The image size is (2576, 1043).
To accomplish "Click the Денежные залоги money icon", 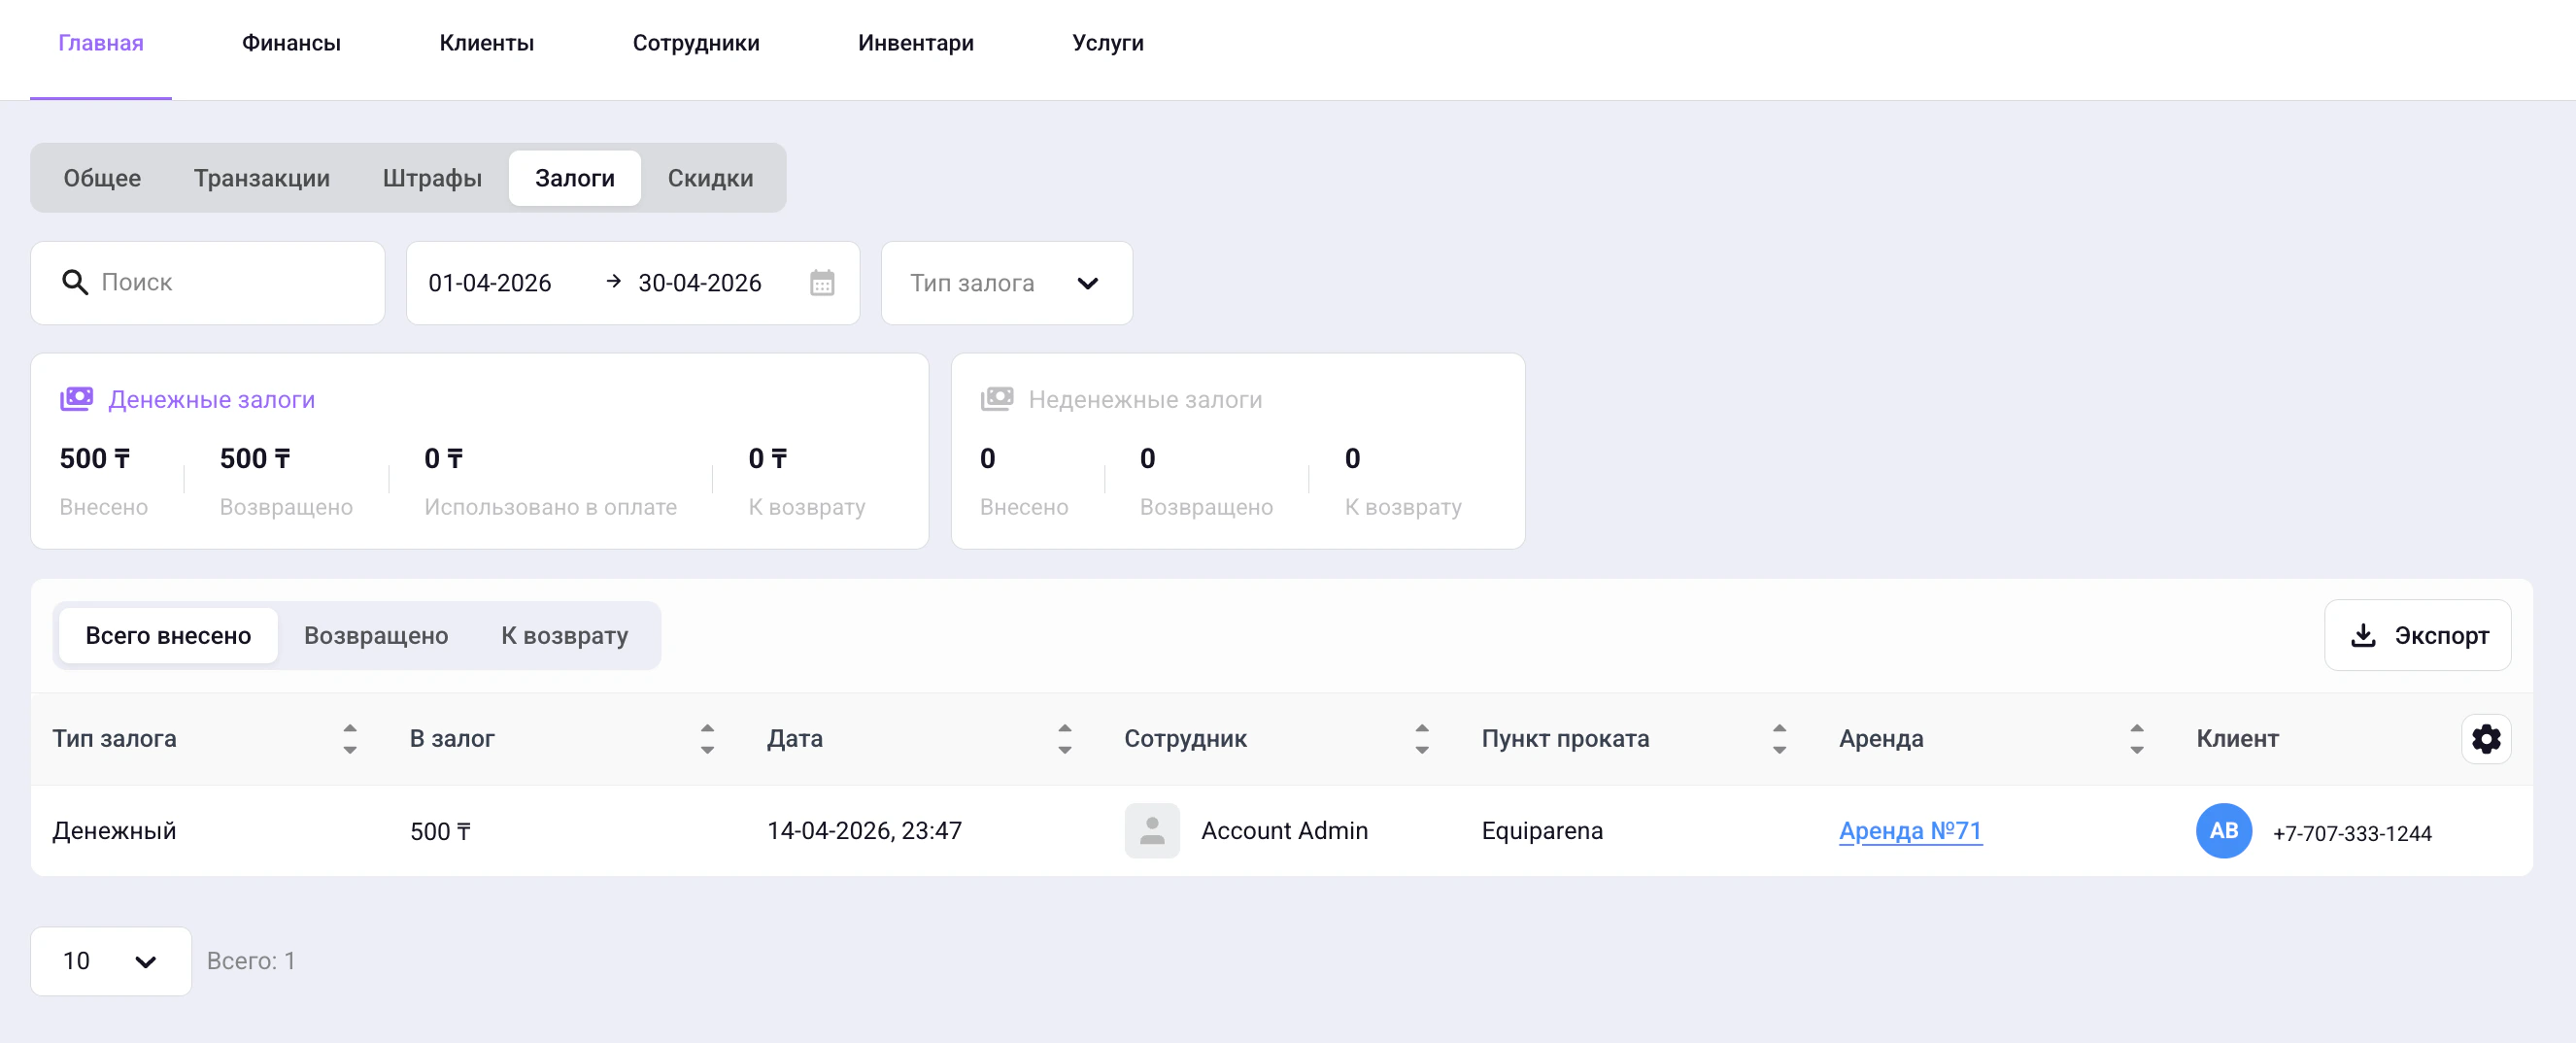I will [77, 399].
